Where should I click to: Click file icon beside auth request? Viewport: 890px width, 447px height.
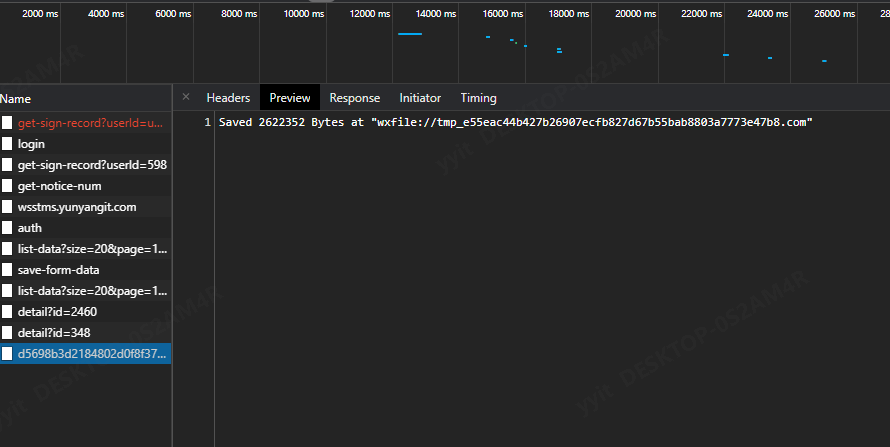tap(7, 228)
